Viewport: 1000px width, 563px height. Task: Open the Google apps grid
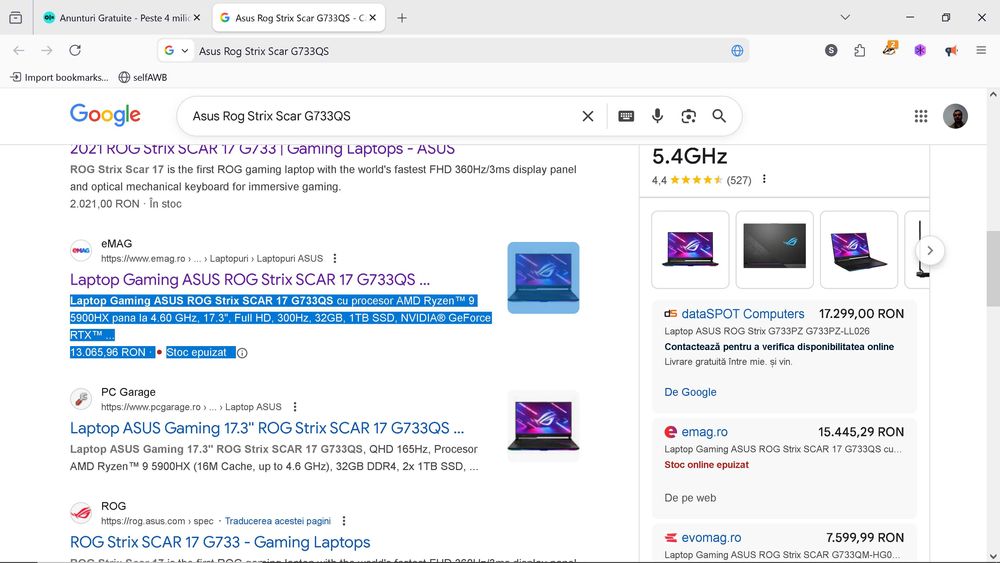921,116
